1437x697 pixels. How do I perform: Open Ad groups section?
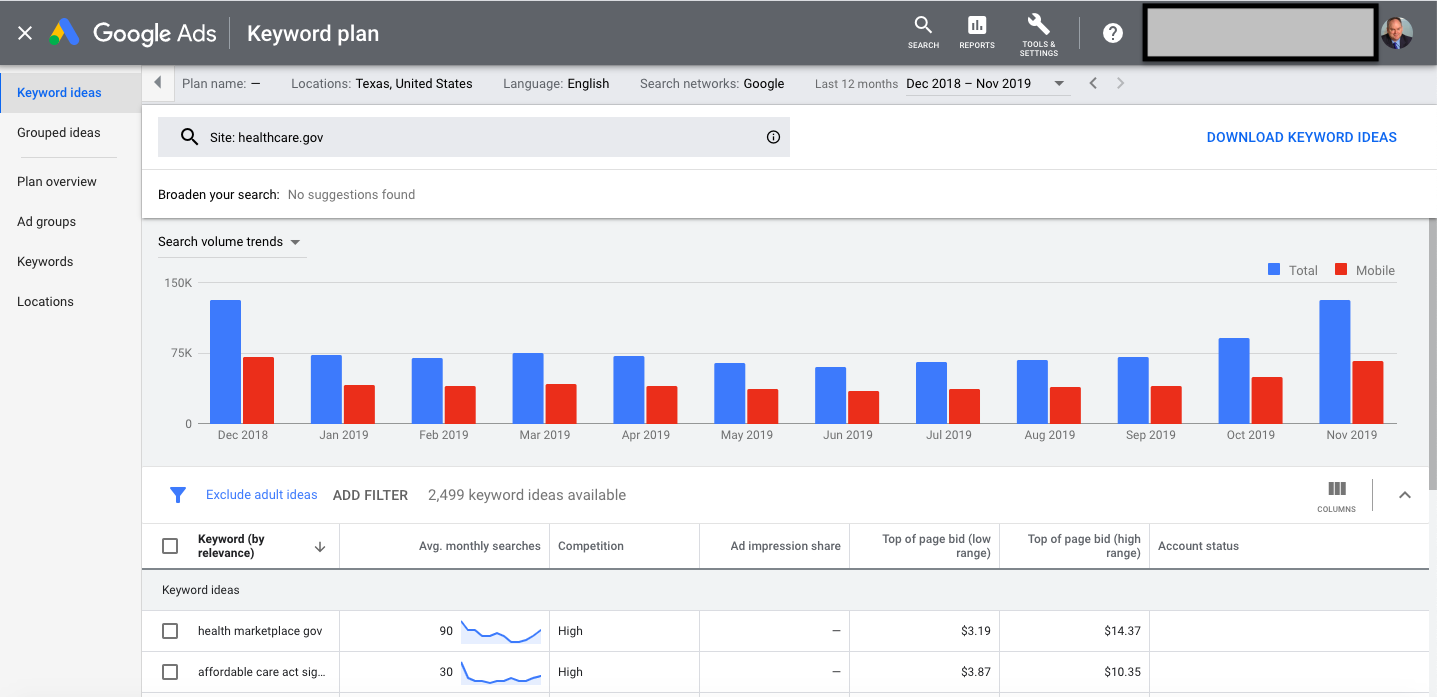tap(46, 222)
